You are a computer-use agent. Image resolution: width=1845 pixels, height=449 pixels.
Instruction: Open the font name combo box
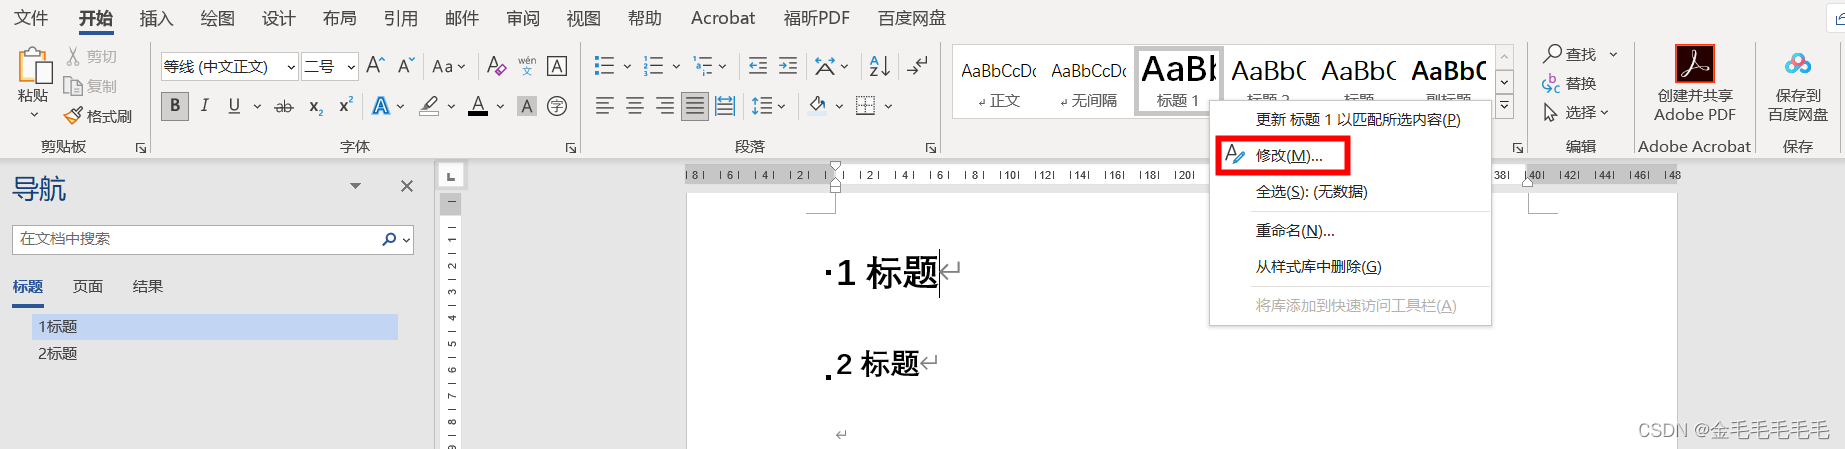pos(229,66)
